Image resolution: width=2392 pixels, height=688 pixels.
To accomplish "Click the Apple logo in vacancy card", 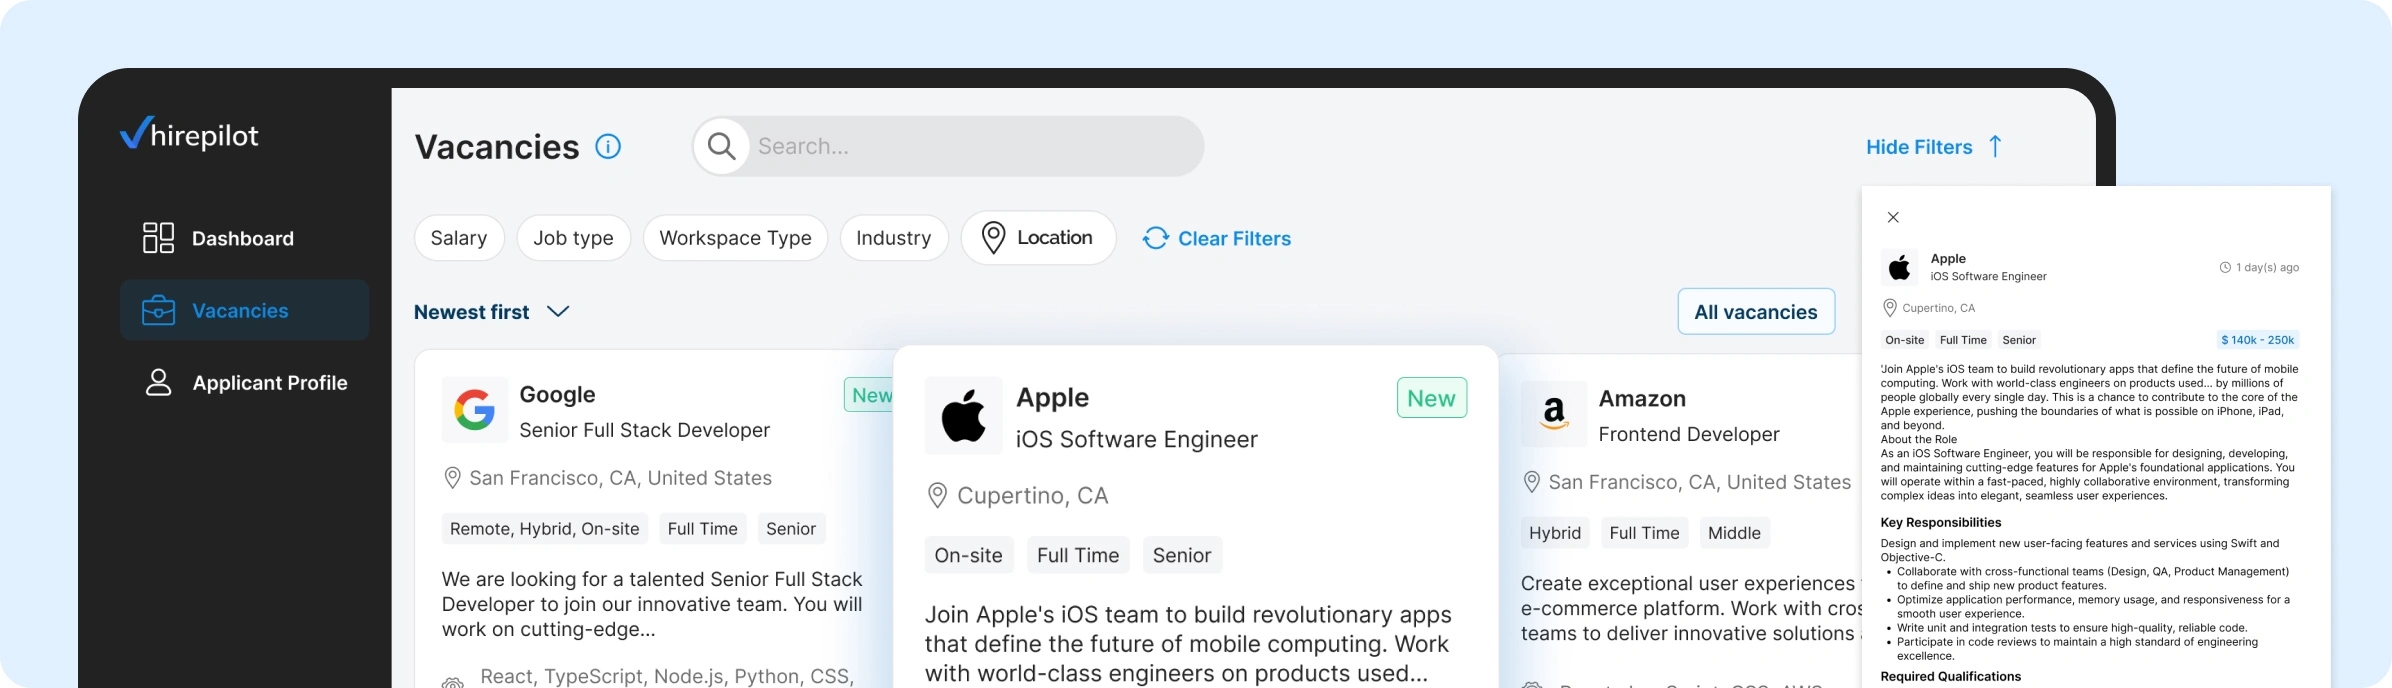I will point(963,416).
